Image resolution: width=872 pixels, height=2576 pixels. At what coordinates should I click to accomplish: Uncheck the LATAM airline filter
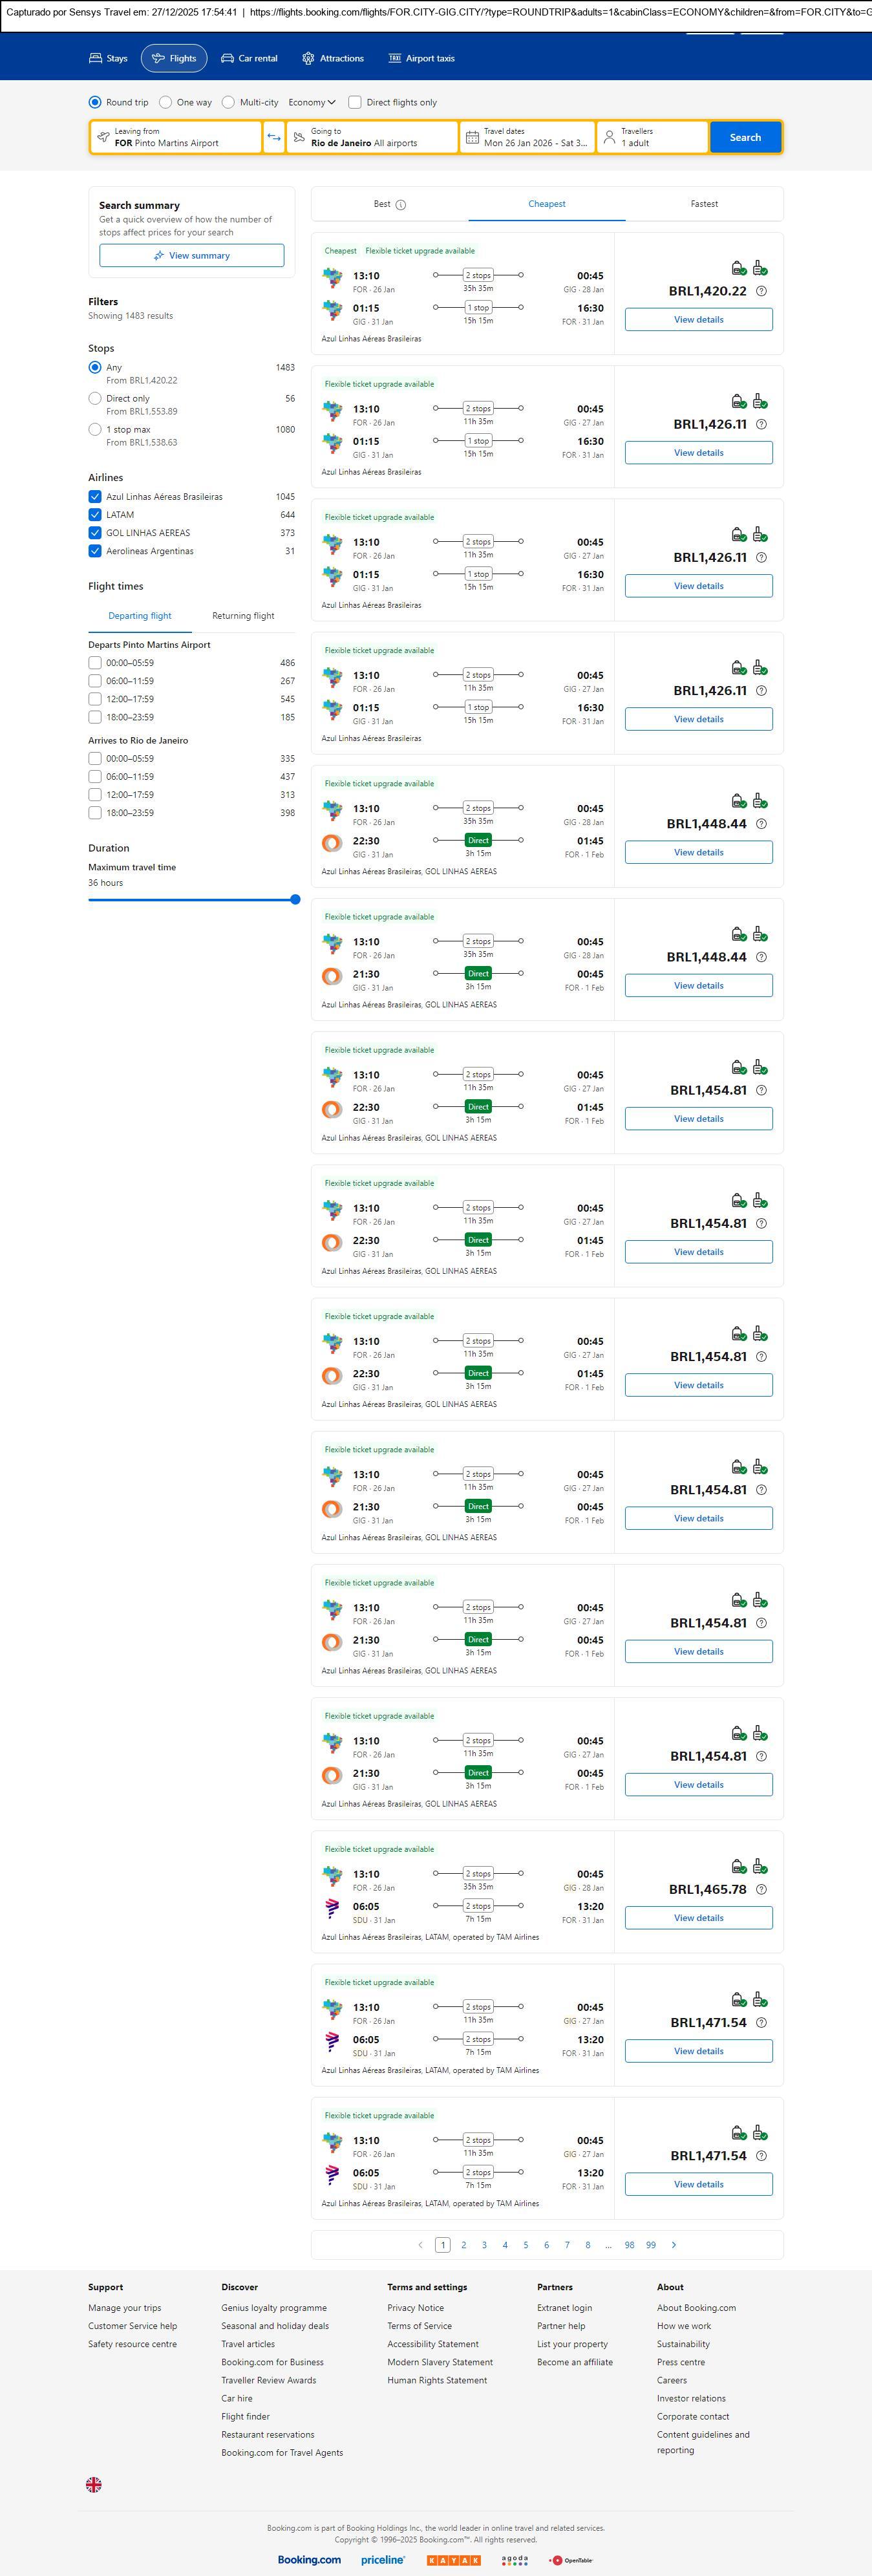click(x=95, y=515)
